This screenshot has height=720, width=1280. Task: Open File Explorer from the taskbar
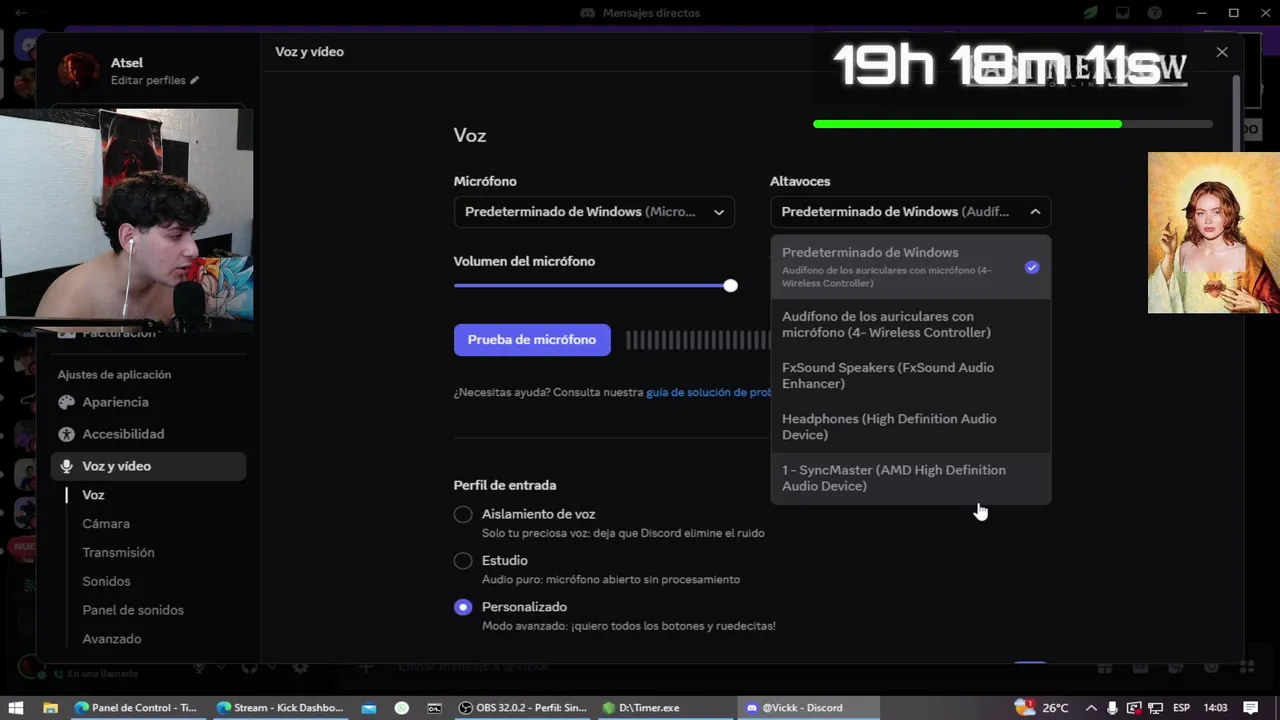tap(50, 708)
